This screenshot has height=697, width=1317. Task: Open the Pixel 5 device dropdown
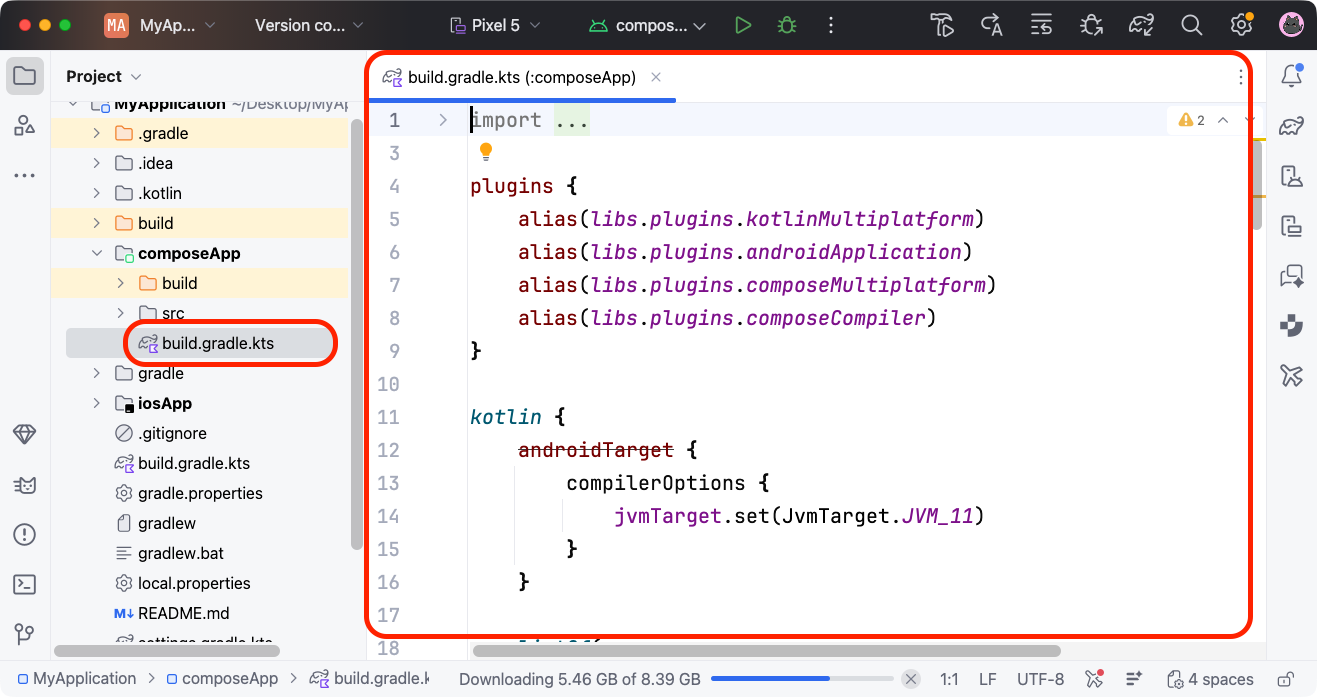(x=495, y=26)
